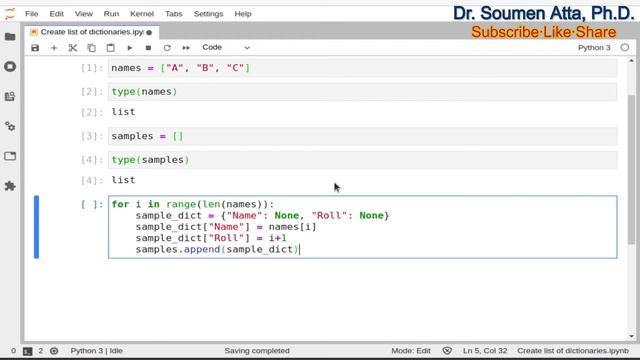640x360 pixels.
Task: Click the notebook filename in status bar
Action: [573, 351]
